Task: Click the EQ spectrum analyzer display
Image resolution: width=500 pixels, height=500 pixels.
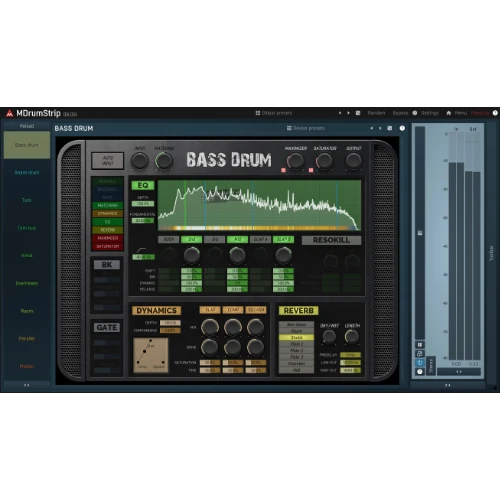Action: [x=259, y=205]
